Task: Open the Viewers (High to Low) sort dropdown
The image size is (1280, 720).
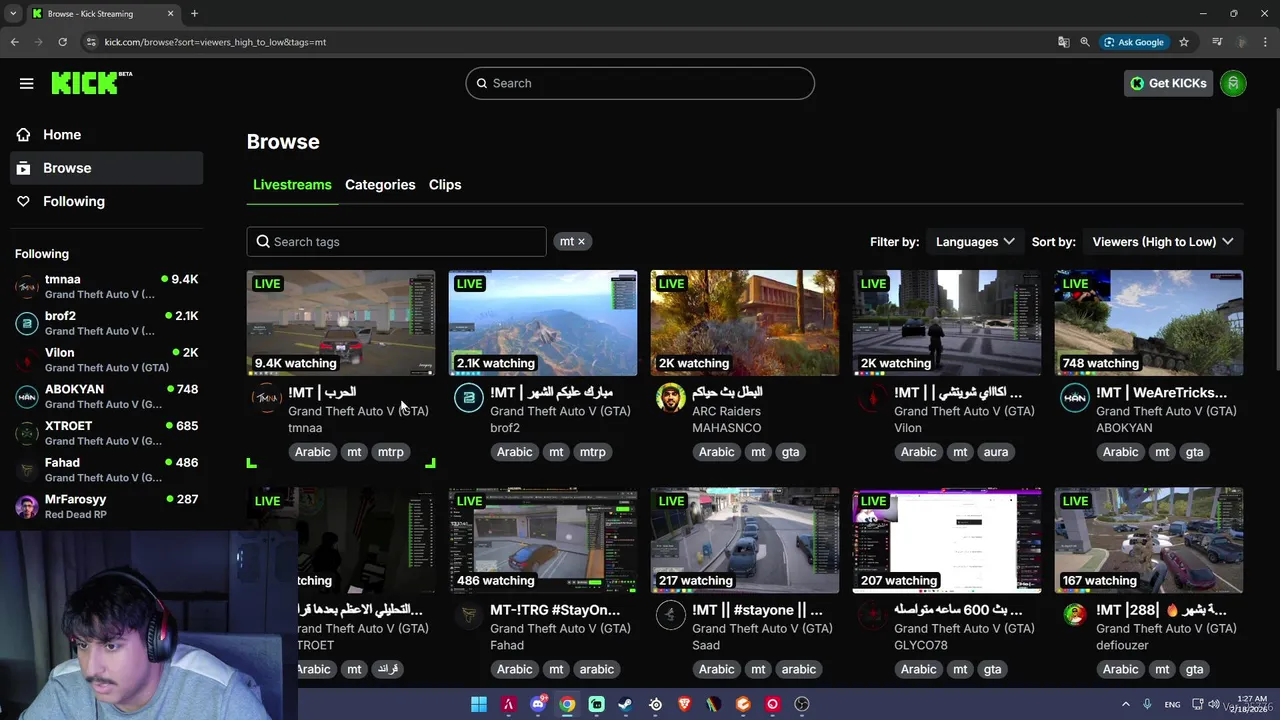Action: [1163, 241]
